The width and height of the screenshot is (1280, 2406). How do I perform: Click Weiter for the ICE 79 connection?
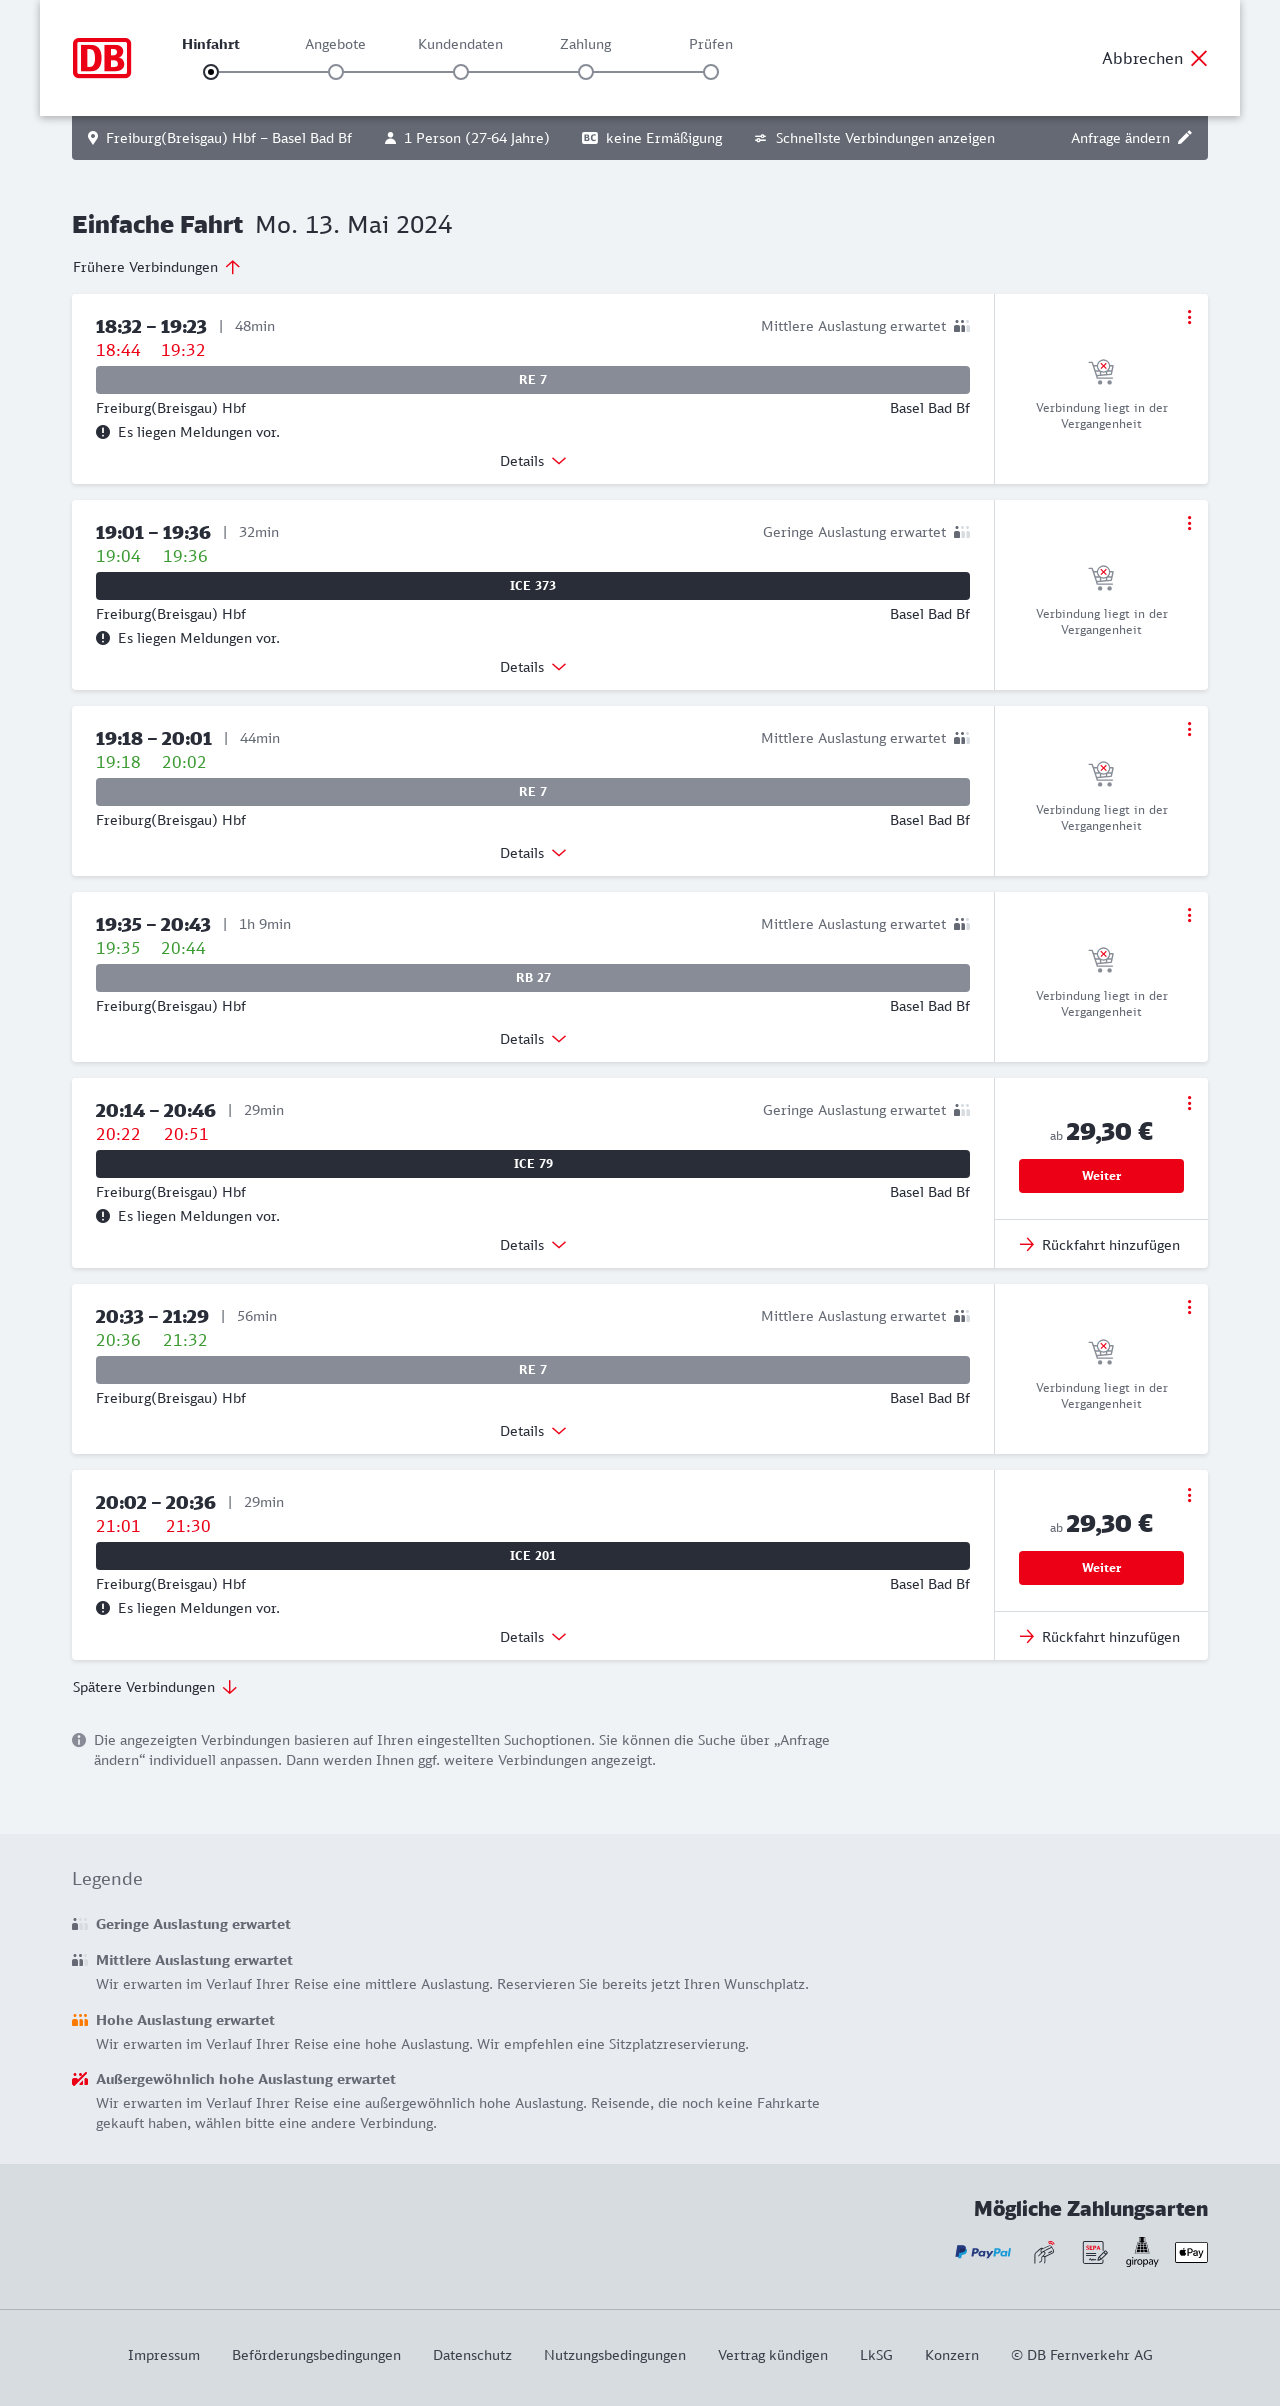(1101, 1176)
